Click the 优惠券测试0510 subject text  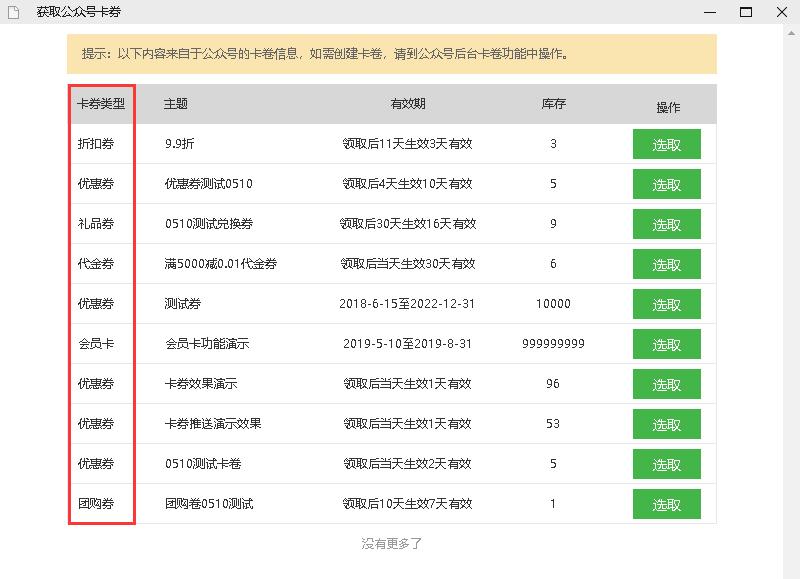point(209,184)
